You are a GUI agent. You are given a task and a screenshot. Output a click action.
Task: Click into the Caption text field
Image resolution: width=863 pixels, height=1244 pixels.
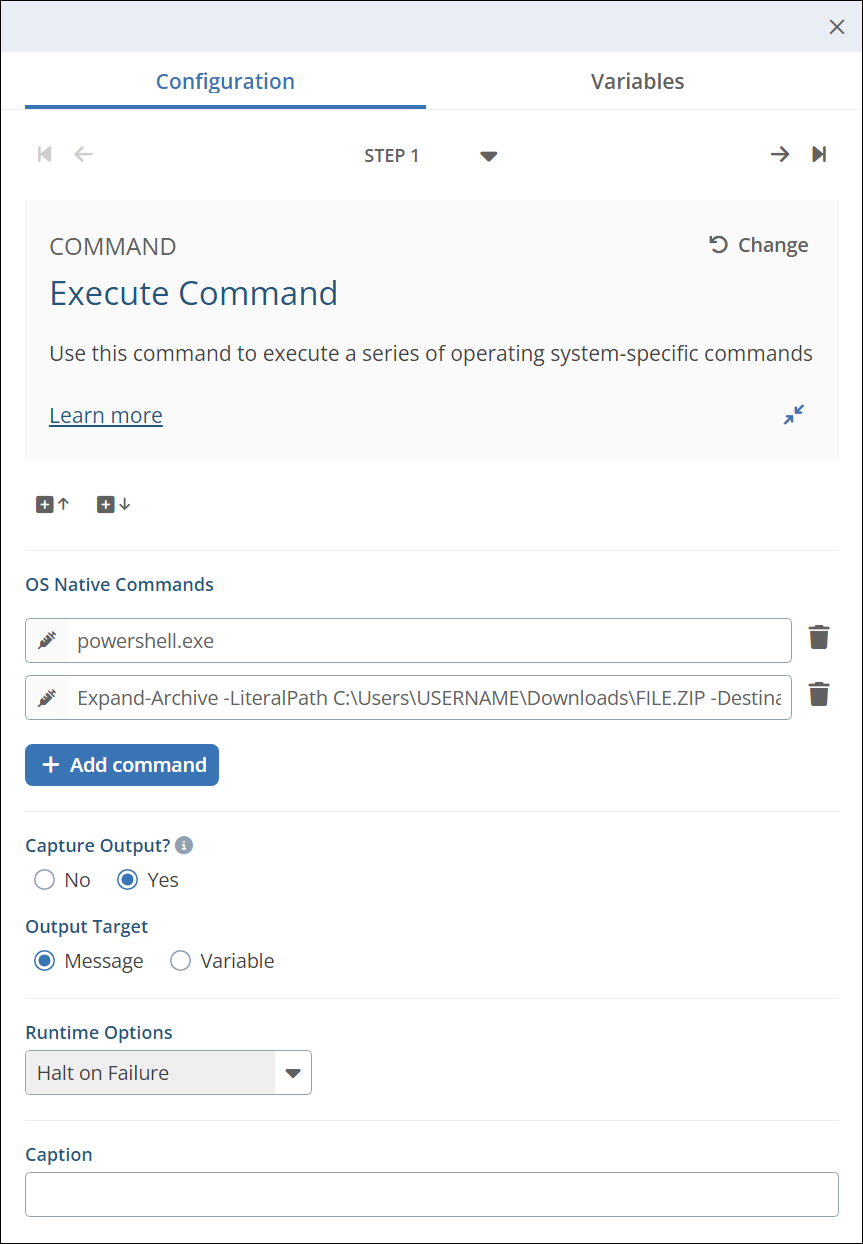click(431, 1194)
